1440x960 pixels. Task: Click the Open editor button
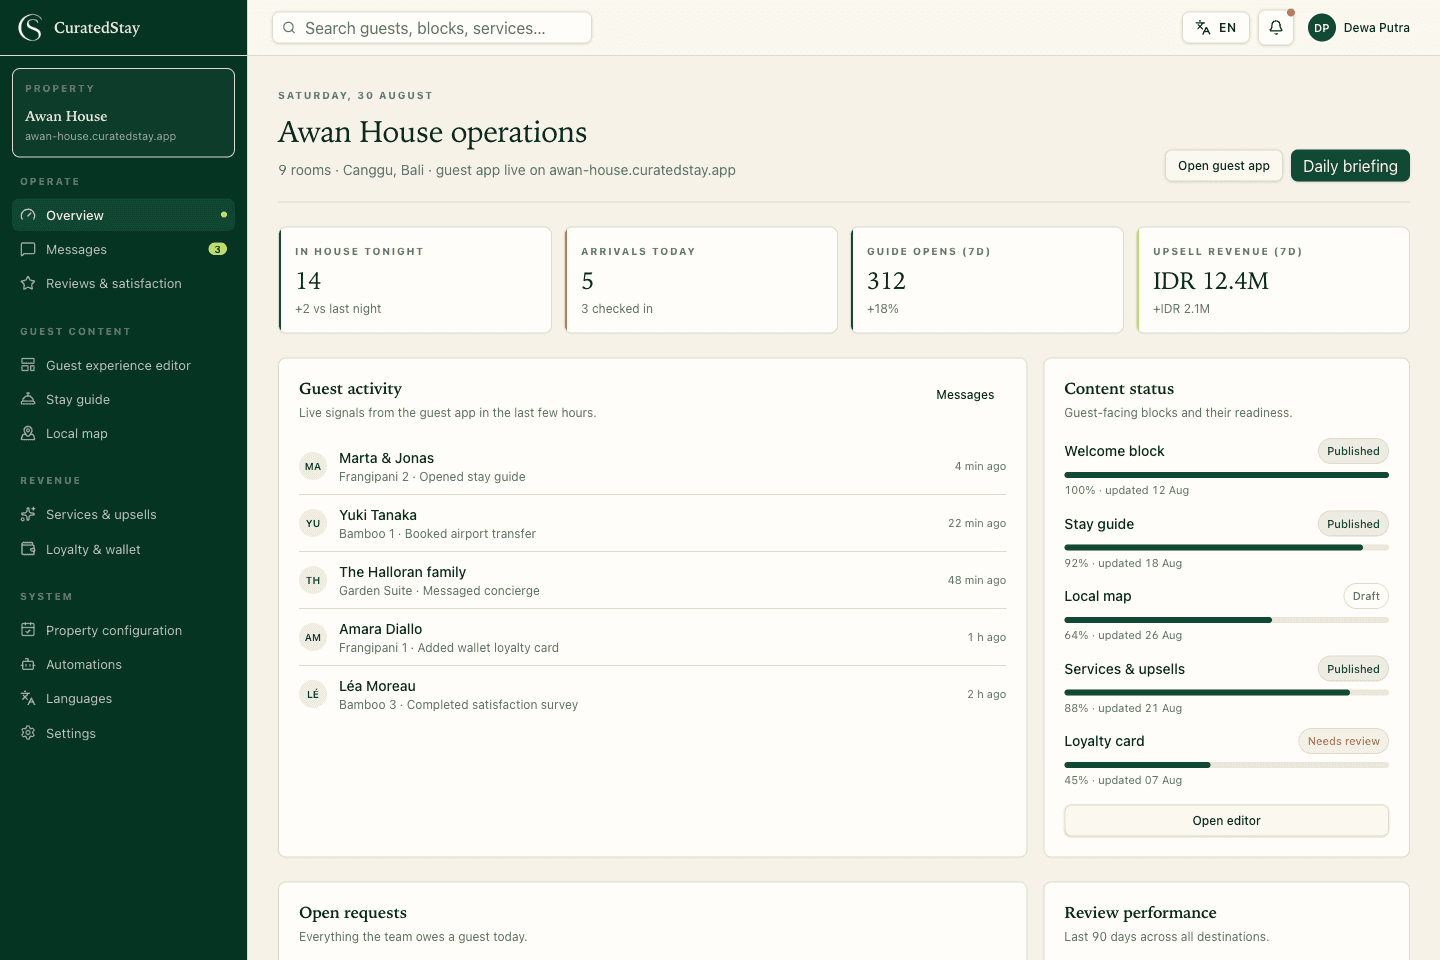coord(1226,820)
